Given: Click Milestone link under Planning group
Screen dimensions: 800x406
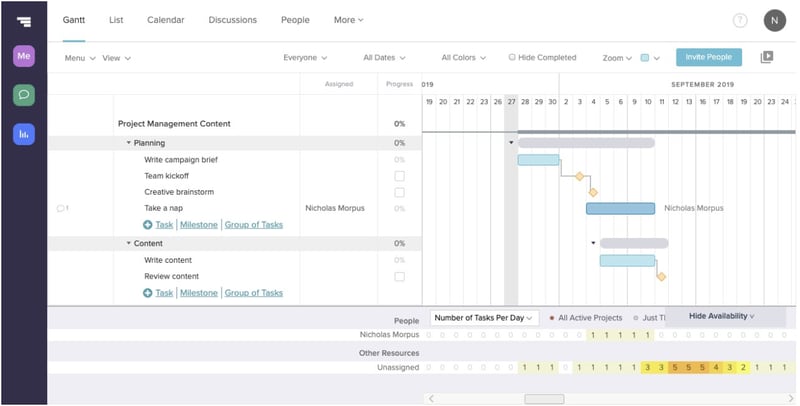Looking at the screenshot, I should click(x=198, y=225).
